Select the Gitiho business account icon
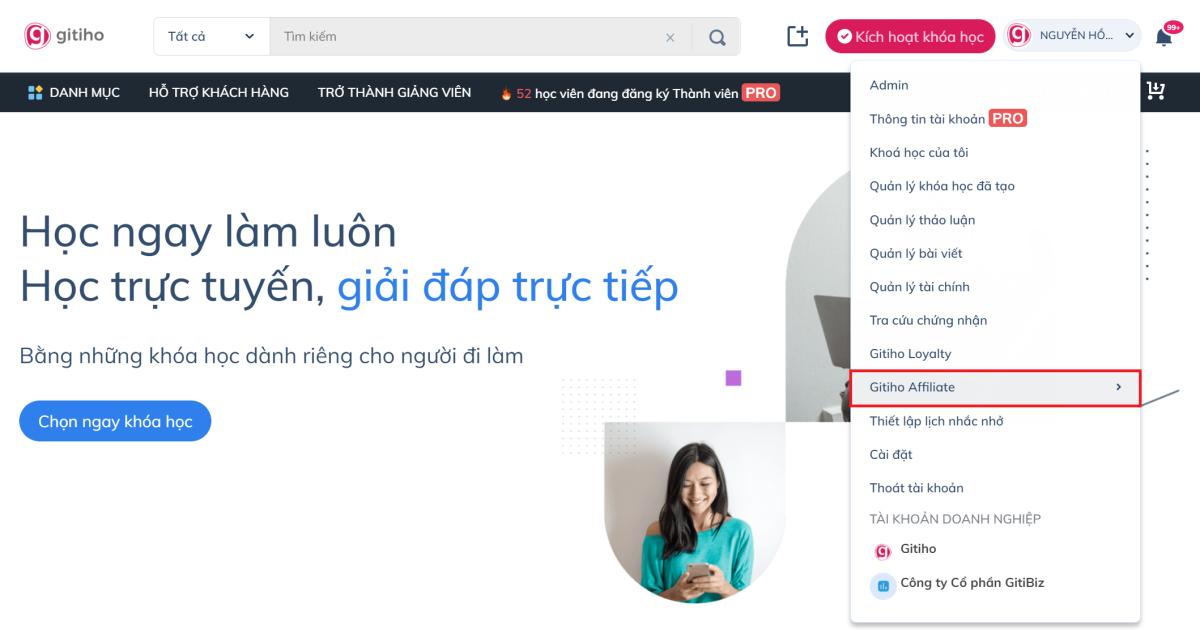Screen dimensions: 1200x630 [x=882, y=549]
